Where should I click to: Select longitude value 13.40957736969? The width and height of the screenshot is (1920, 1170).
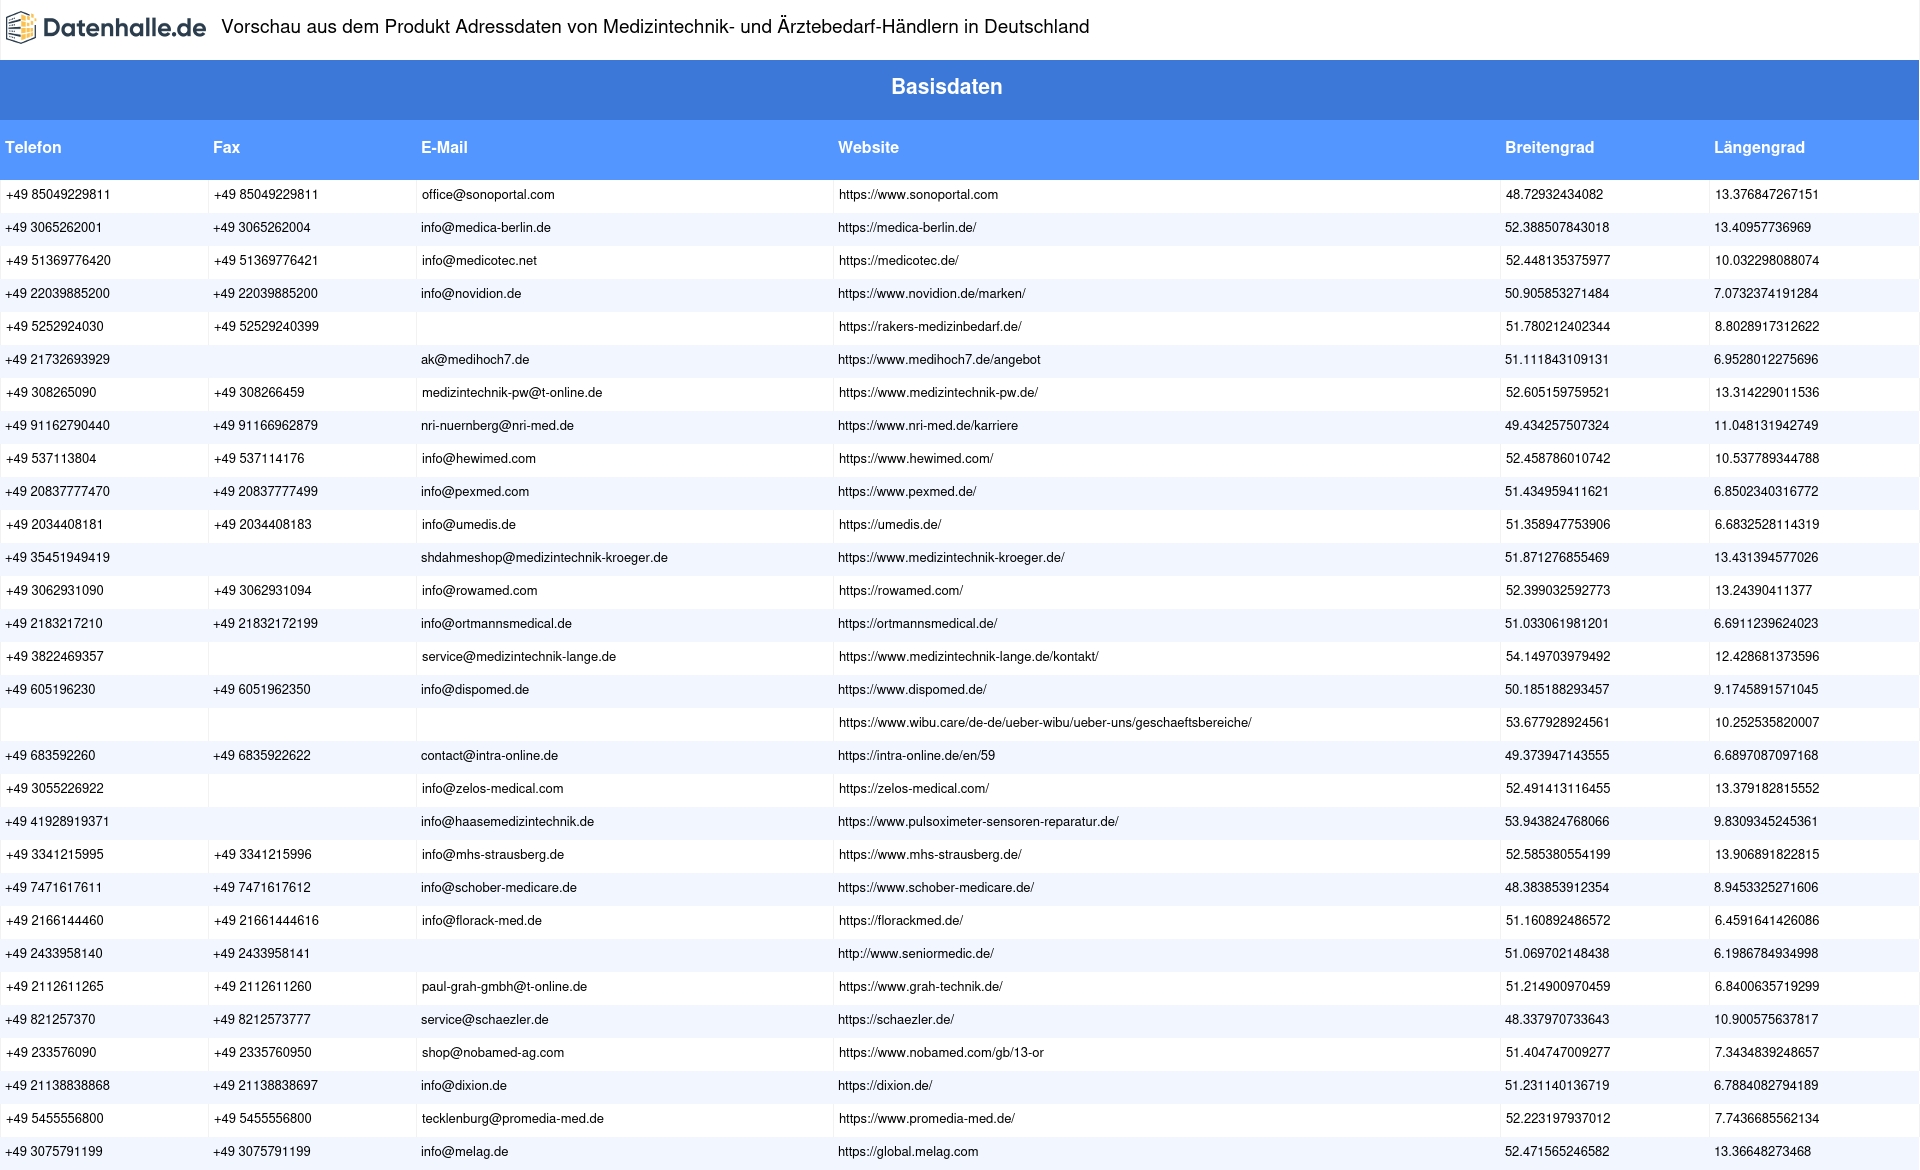click(x=1763, y=228)
